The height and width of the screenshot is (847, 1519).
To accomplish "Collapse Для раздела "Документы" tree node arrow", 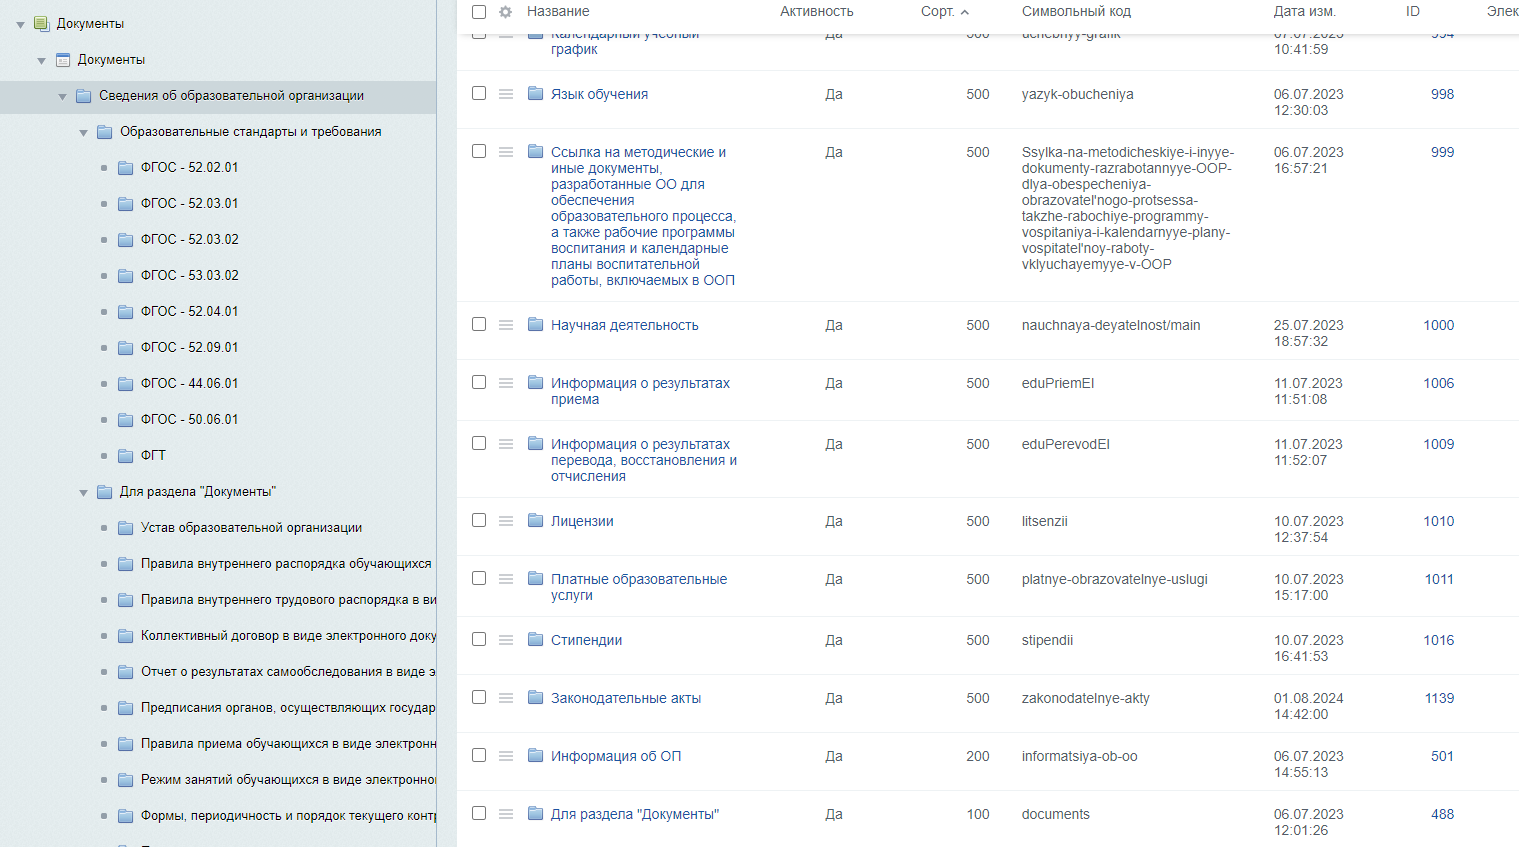I will 83,493.
